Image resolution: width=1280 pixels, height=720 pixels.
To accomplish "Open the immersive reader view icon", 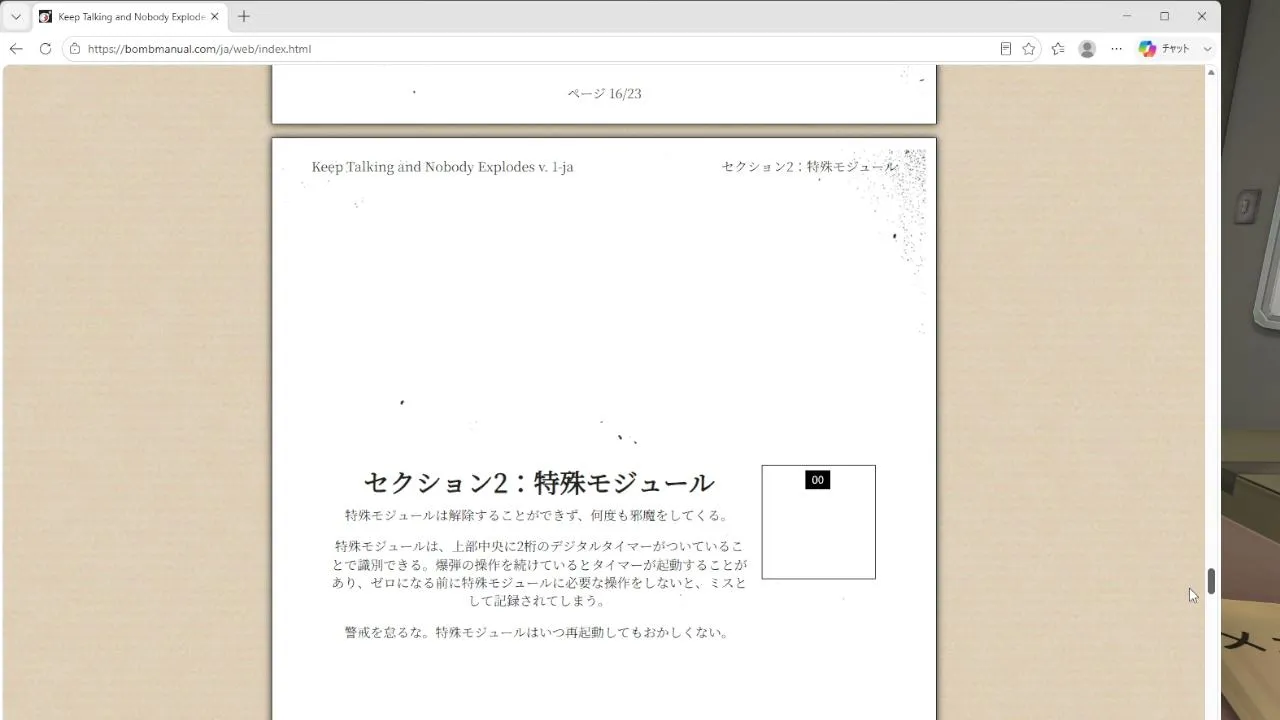I will pyautogui.click(x=1006, y=49).
